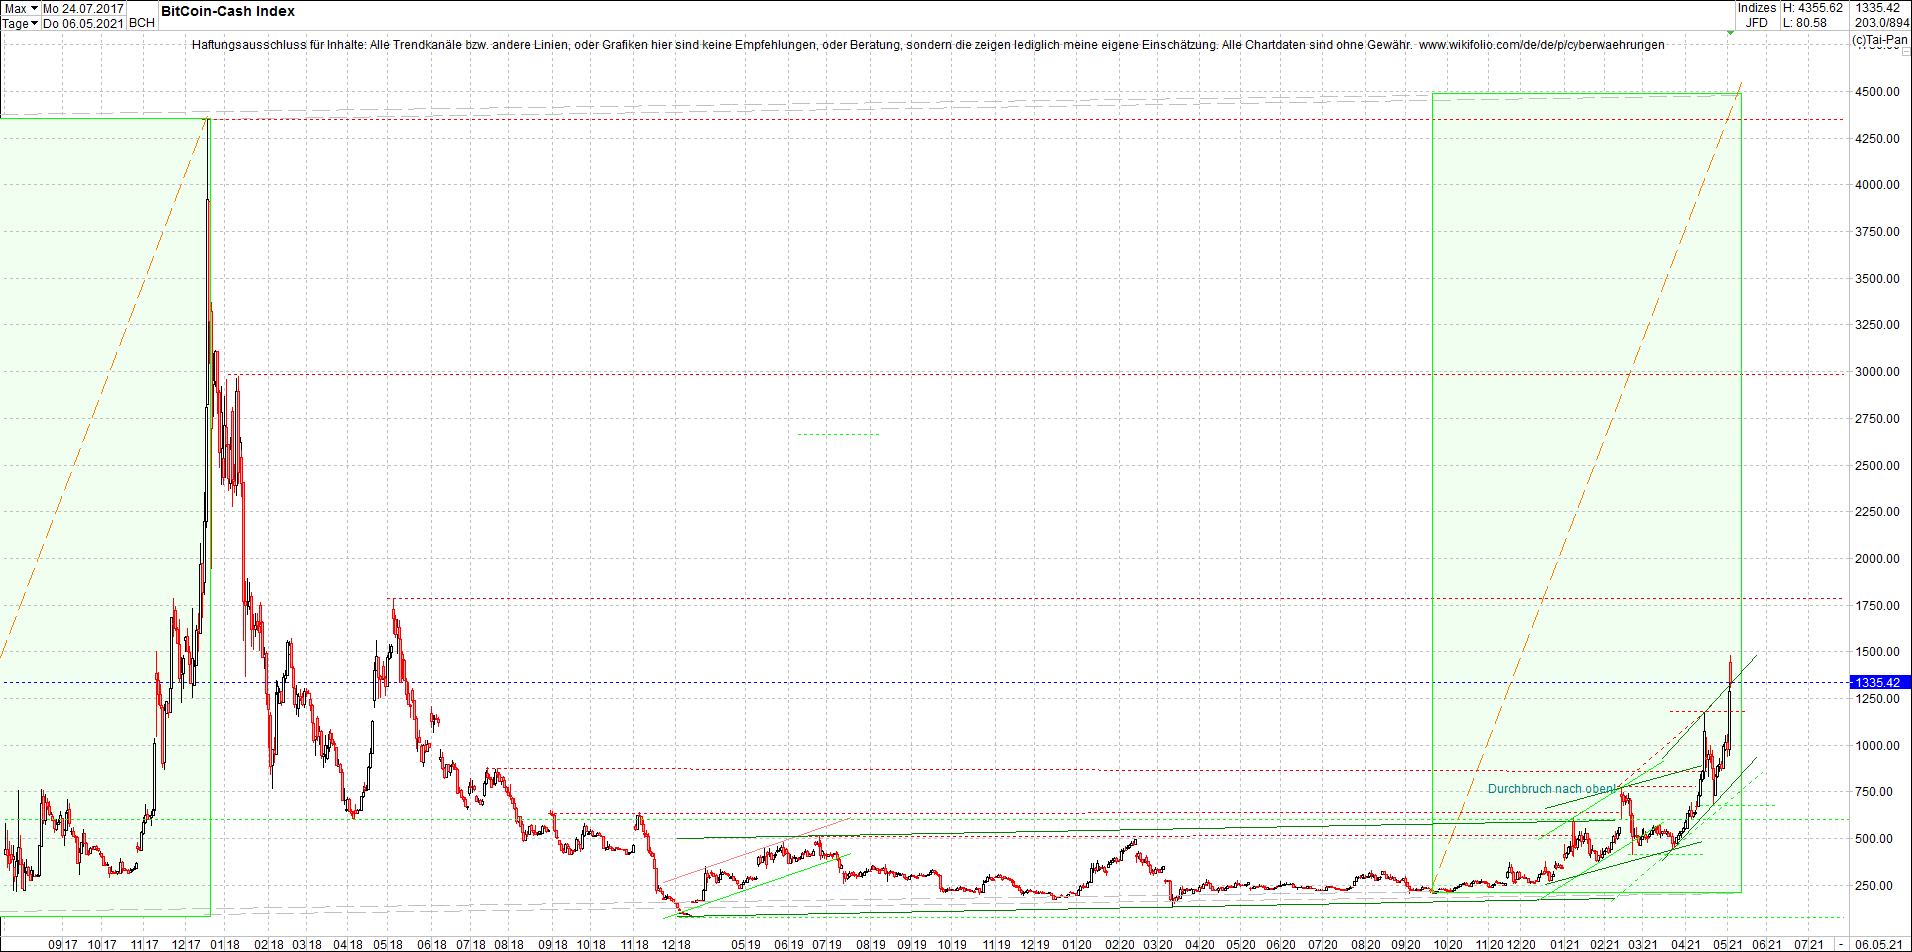Click the 4500.00 price scale label
The image size is (1912, 952).
[x=1877, y=92]
